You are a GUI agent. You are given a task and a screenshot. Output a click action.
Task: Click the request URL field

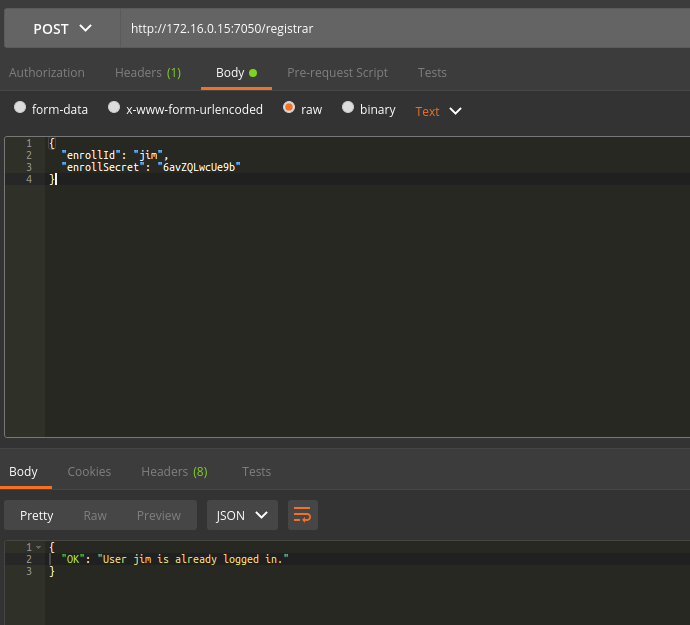click(x=405, y=29)
